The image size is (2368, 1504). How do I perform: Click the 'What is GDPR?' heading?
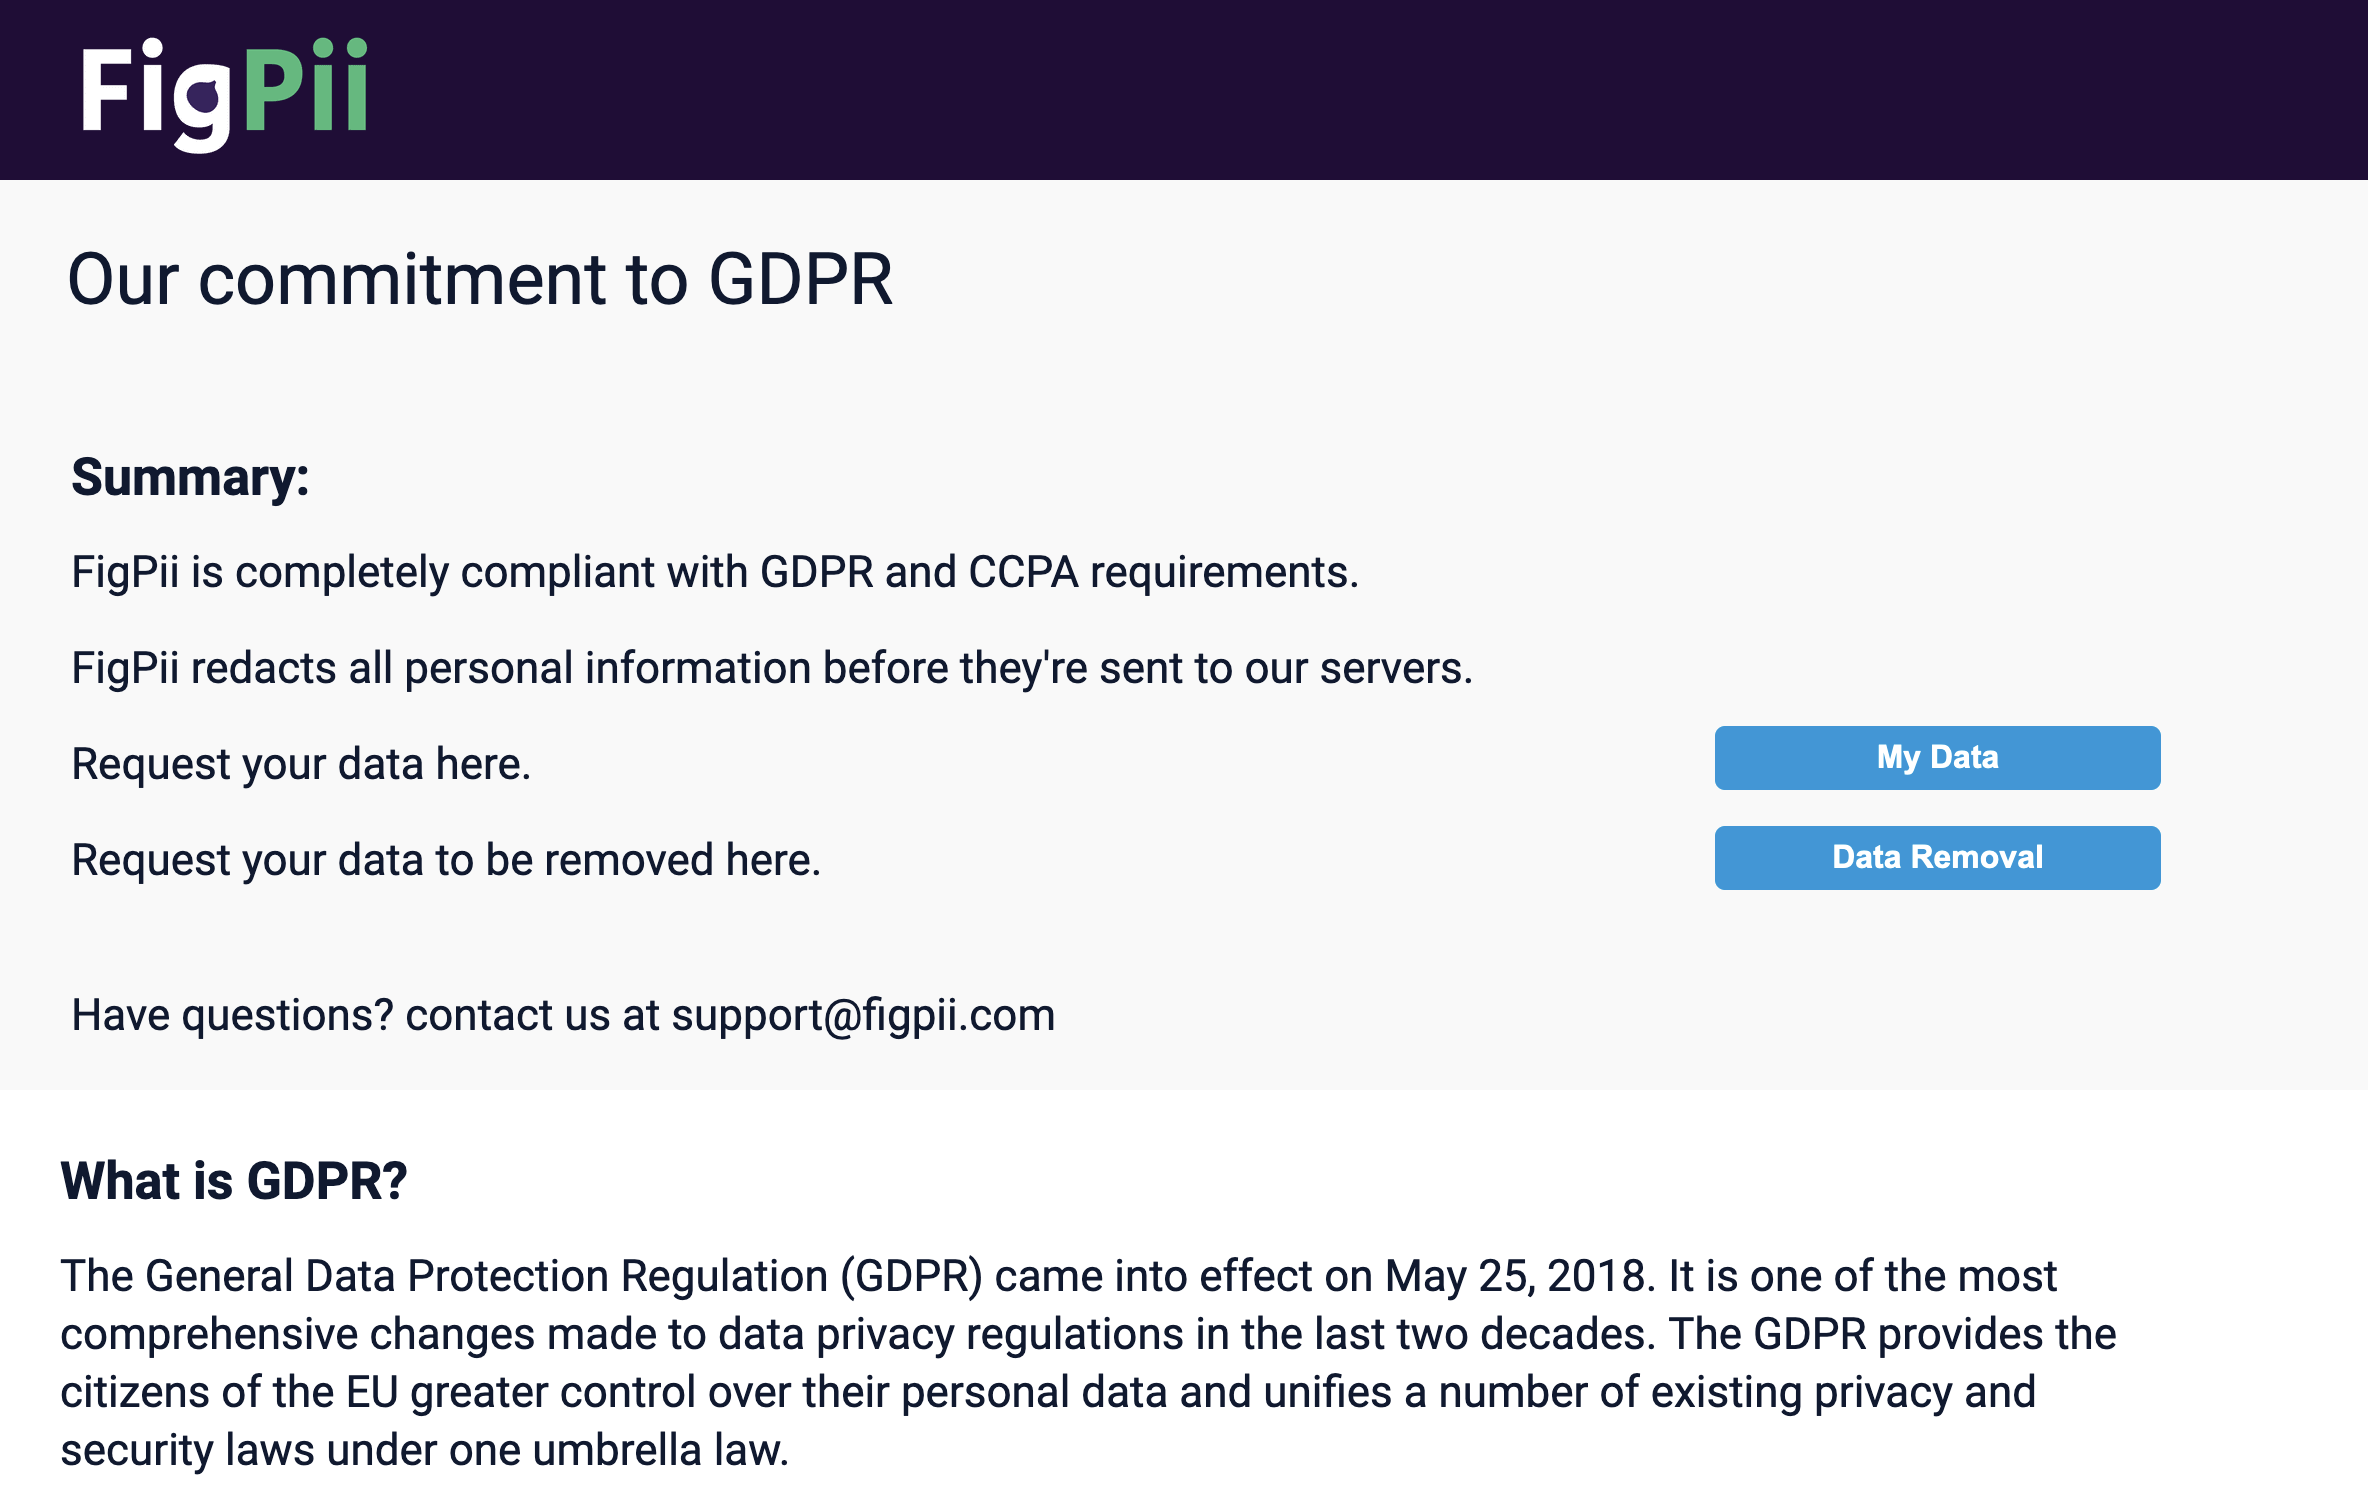234,1181
